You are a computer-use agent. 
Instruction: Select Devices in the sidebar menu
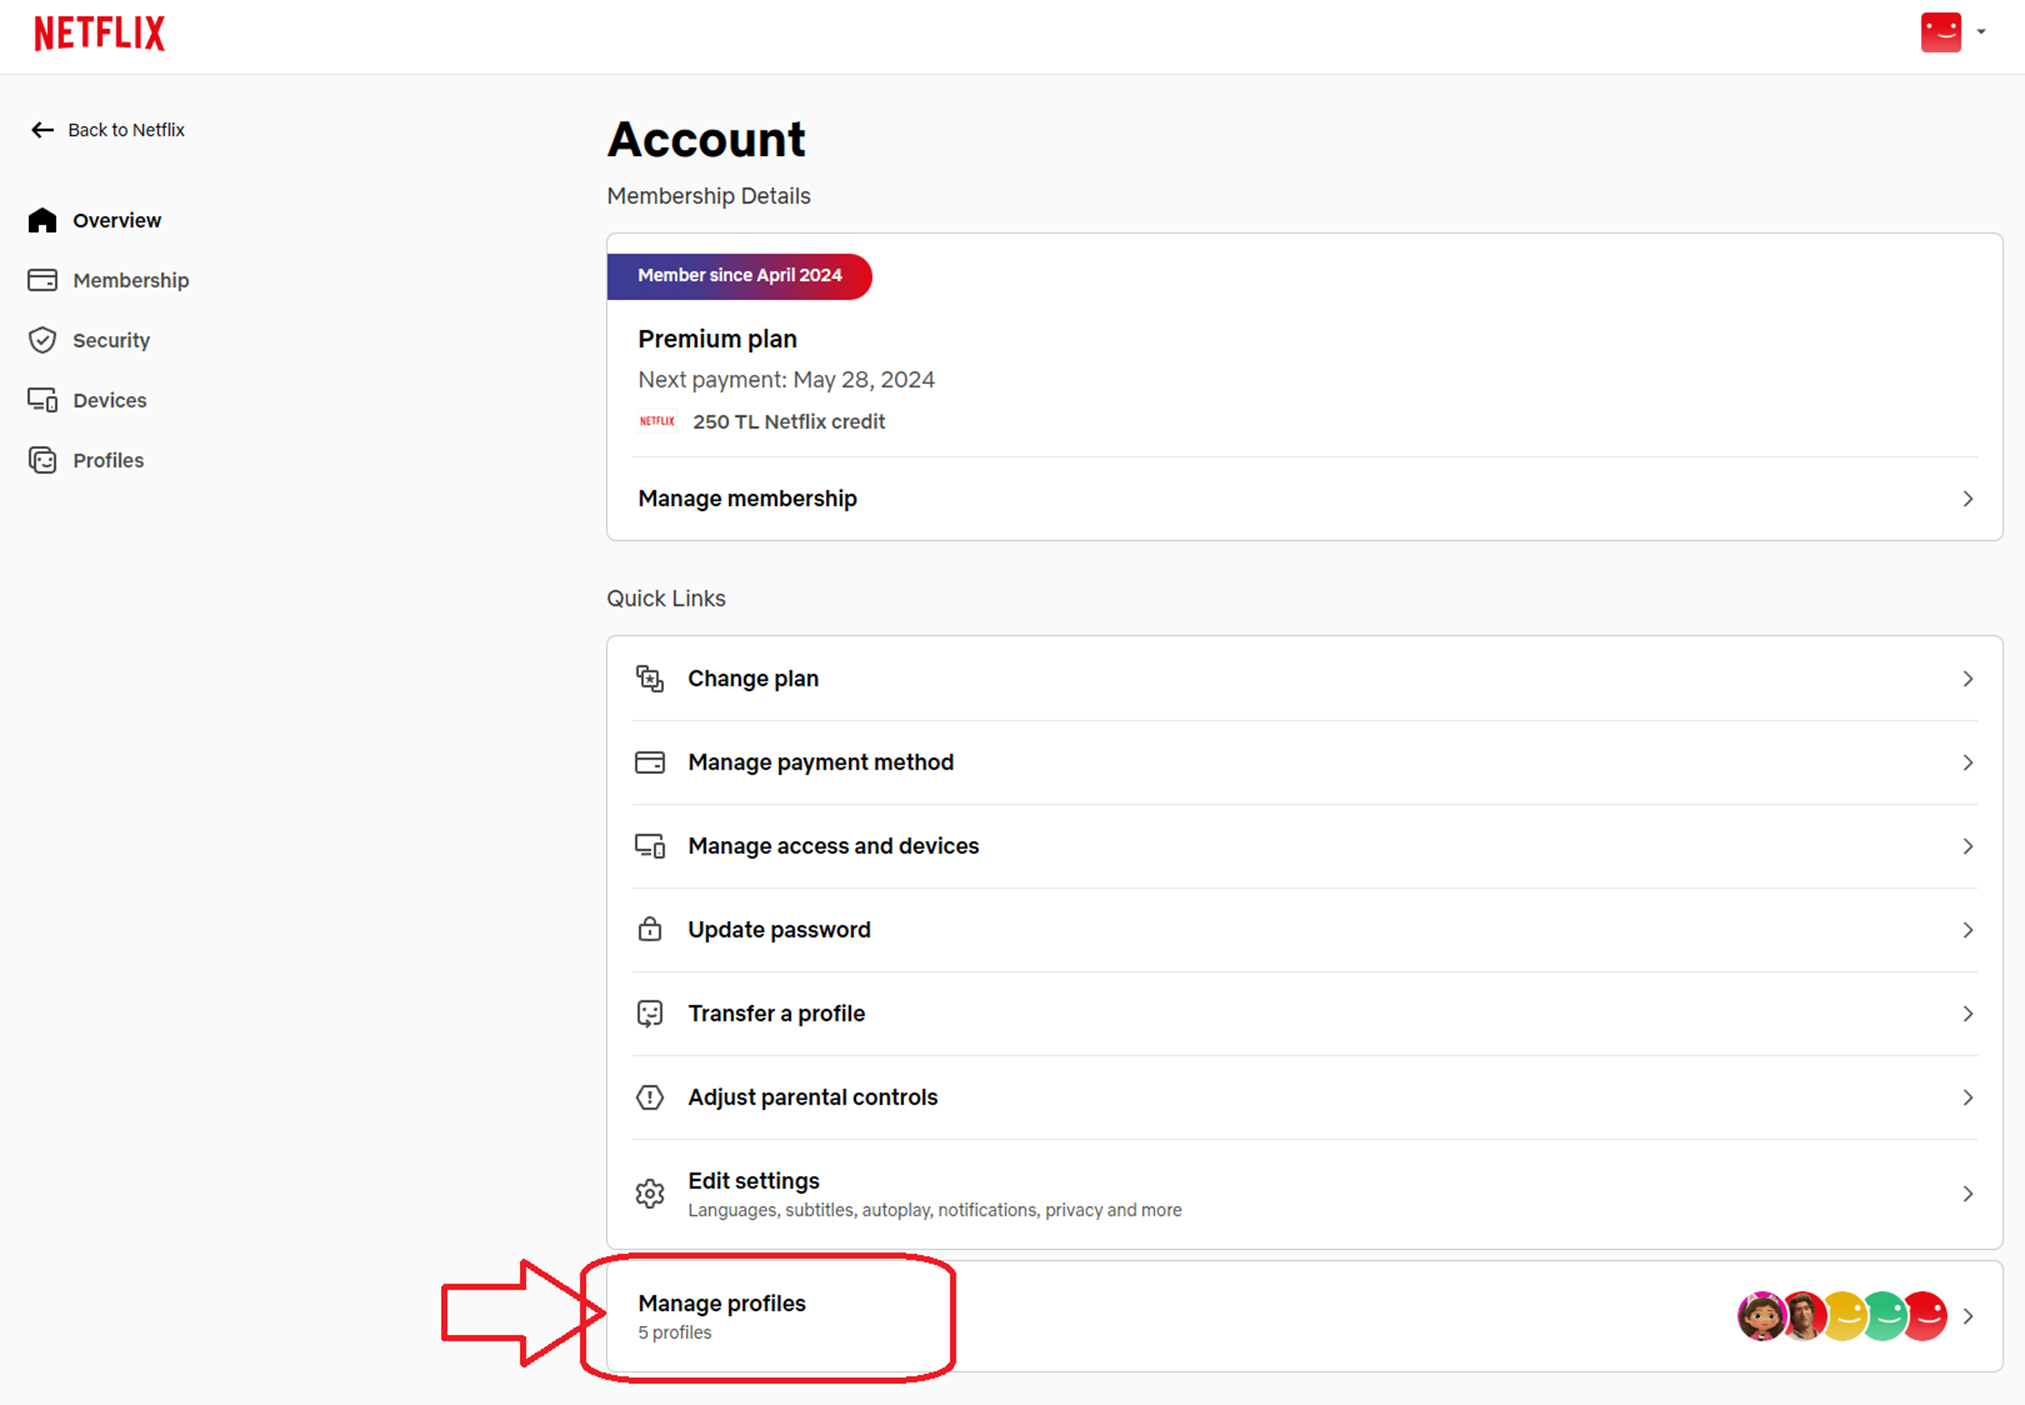[110, 400]
